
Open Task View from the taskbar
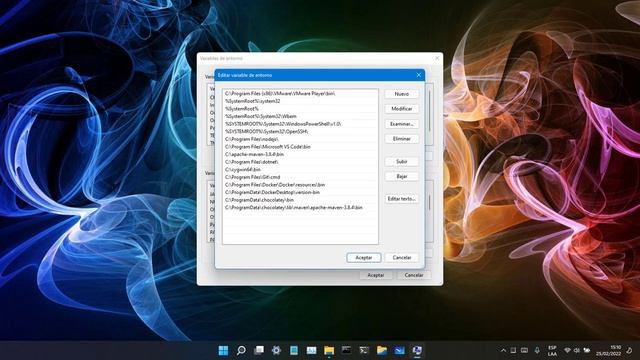click(259, 350)
